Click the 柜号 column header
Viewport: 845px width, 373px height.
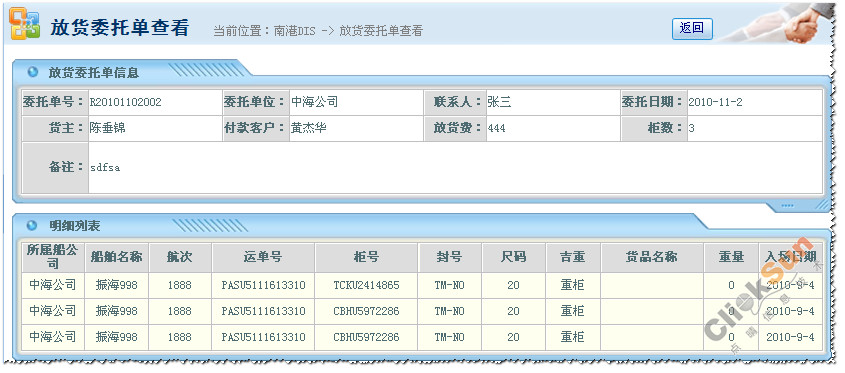(x=366, y=257)
